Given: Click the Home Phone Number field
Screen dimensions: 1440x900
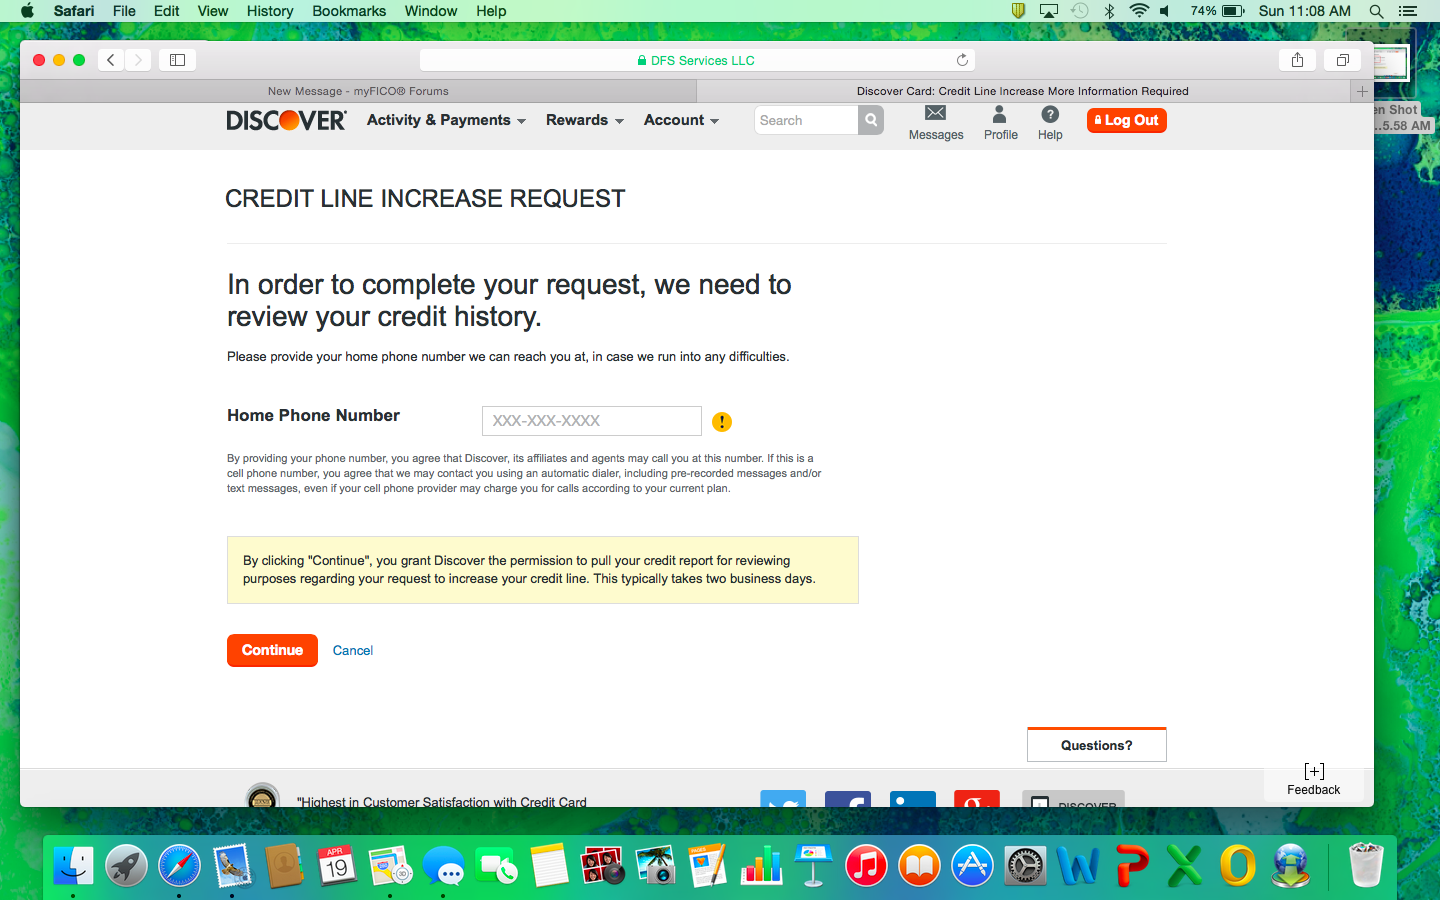Looking at the screenshot, I should click(592, 421).
